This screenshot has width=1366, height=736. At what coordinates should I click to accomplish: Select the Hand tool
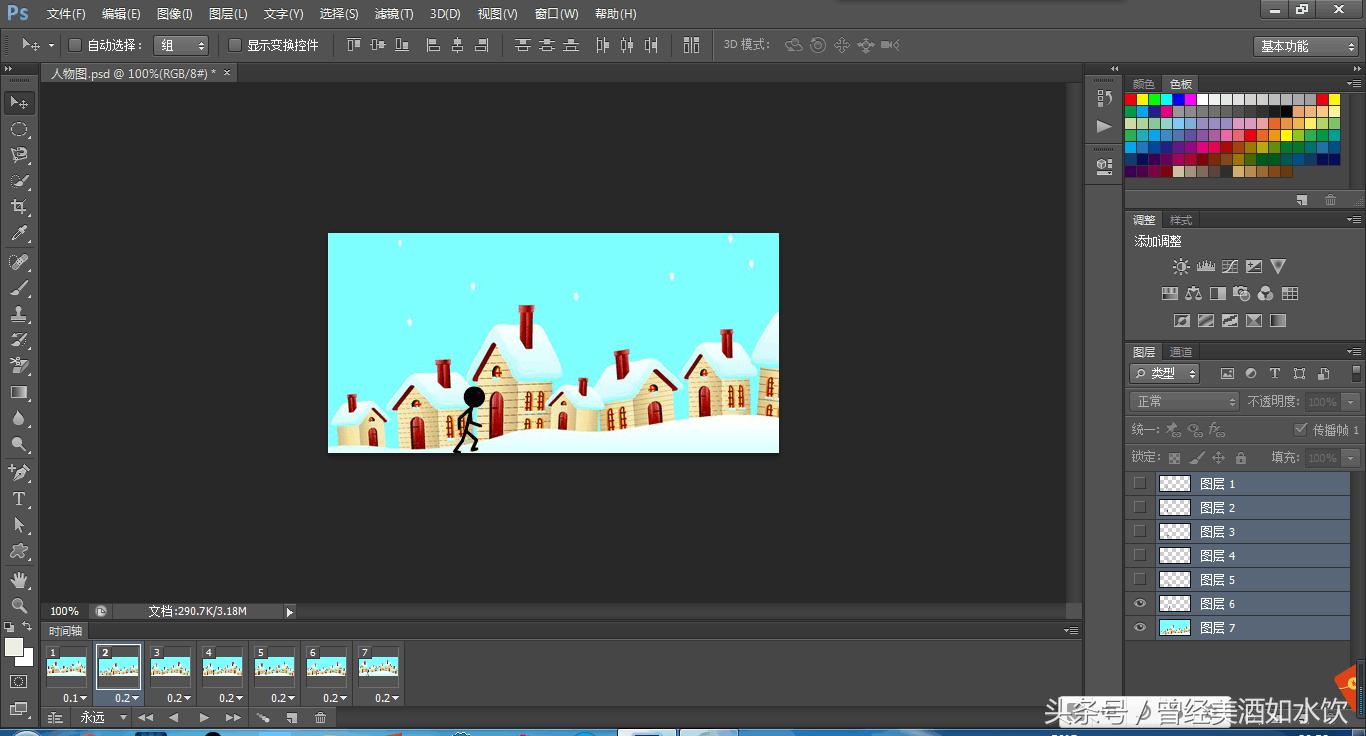point(19,579)
